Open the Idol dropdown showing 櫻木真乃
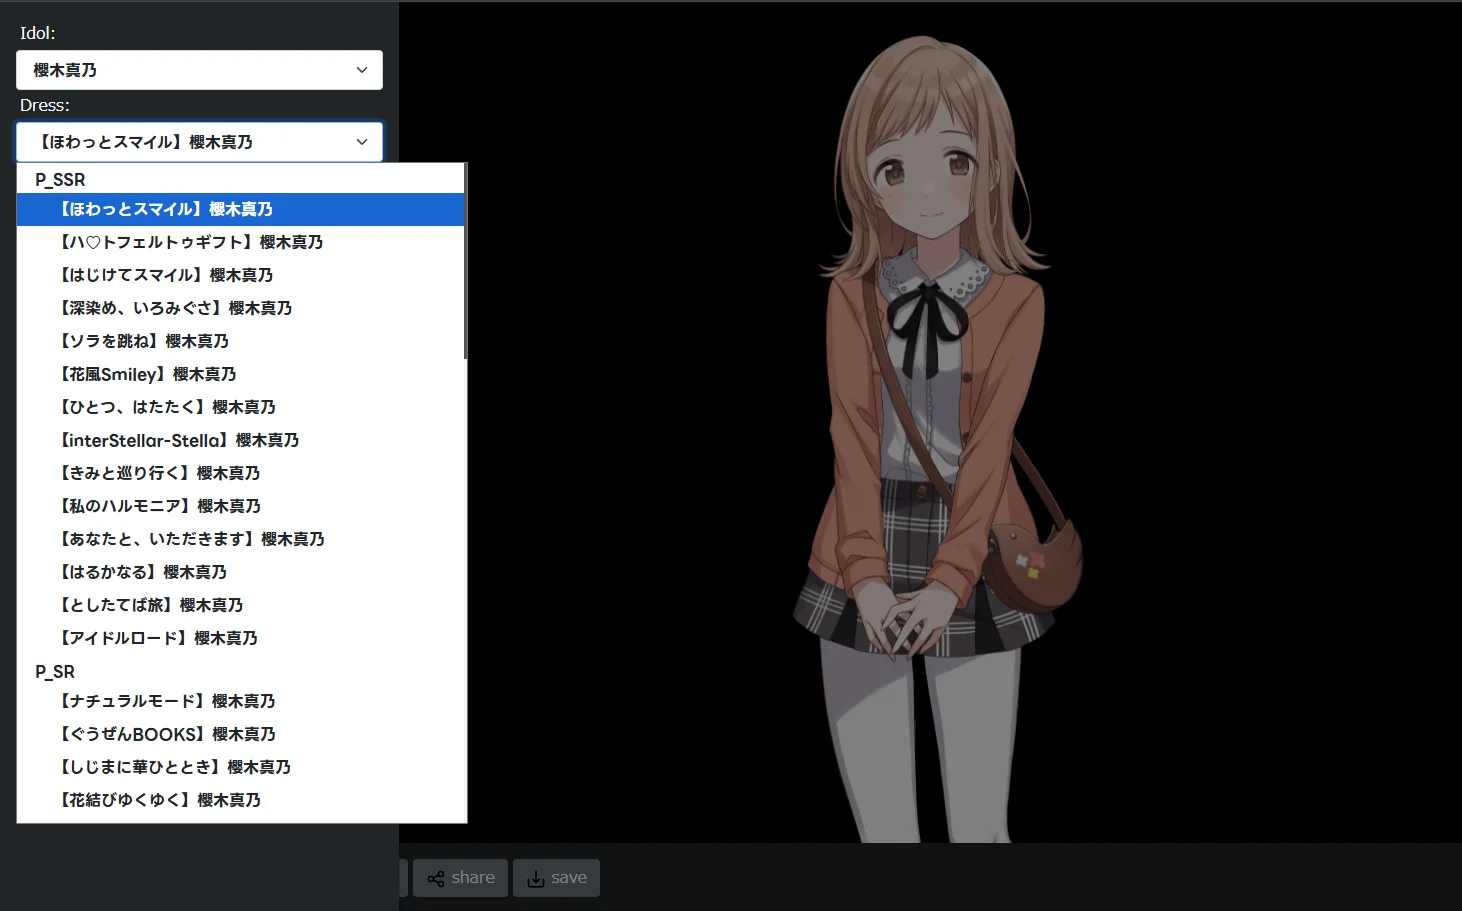 (199, 70)
